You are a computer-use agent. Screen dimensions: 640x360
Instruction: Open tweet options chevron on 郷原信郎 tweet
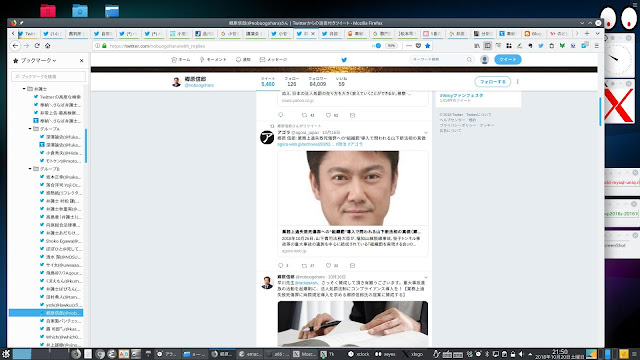pyautogui.click(x=426, y=277)
